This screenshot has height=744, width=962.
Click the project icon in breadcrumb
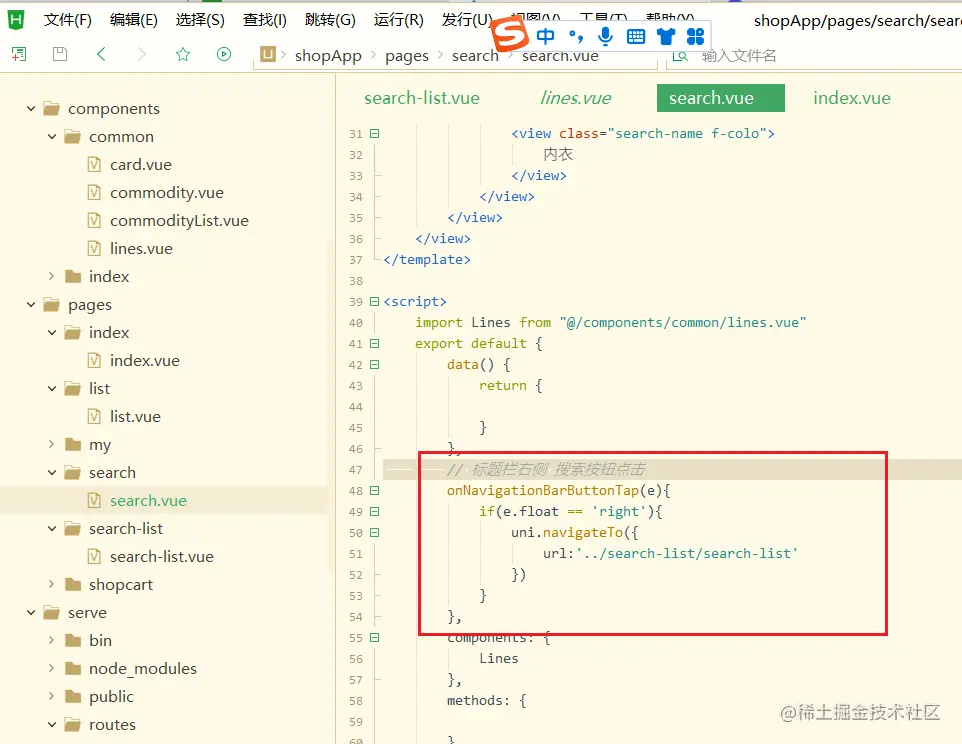point(268,55)
